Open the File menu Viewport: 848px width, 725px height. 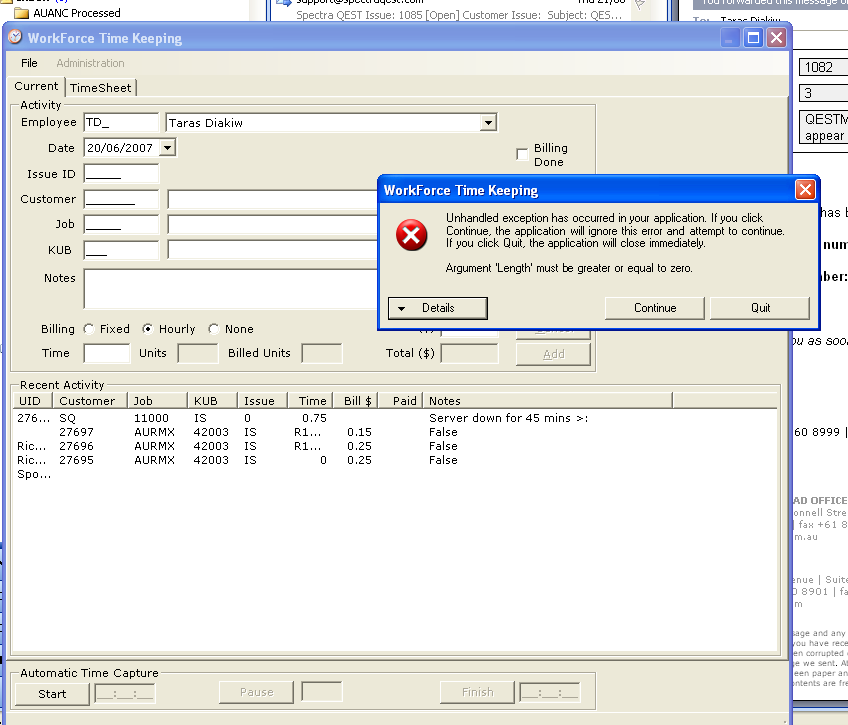pyautogui.click(x=29, y=63)
